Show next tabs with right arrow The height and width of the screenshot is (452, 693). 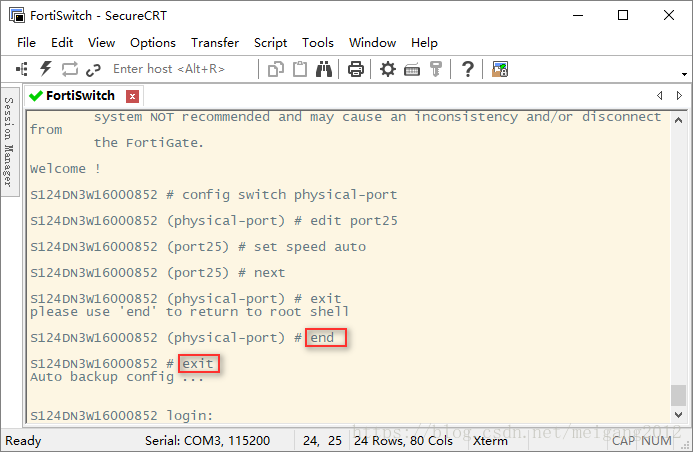[x=679, y=95]
